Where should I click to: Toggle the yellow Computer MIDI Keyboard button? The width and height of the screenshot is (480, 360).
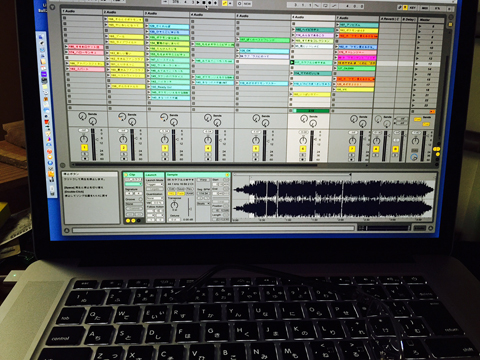(405, 7)
